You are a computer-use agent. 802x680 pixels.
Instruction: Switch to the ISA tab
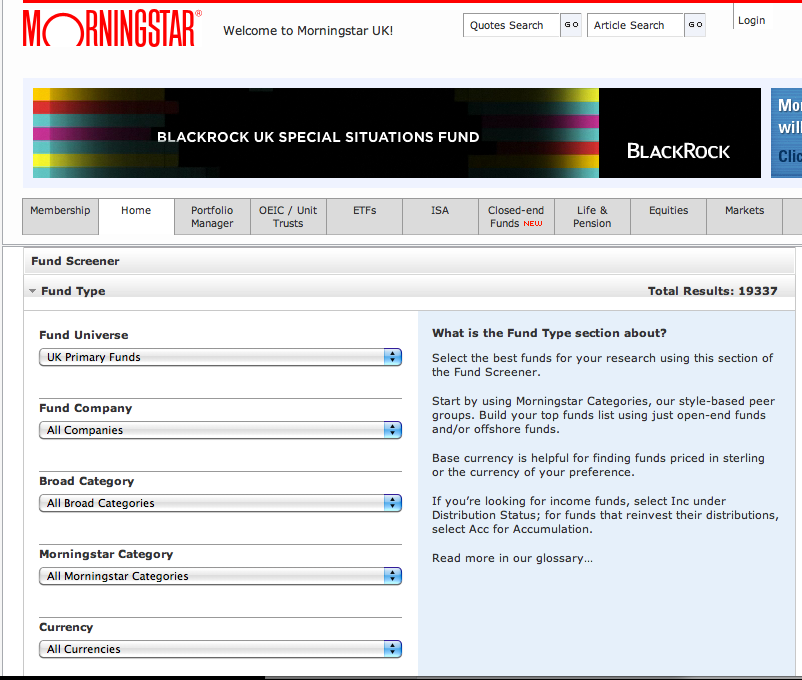pos(440,216)
